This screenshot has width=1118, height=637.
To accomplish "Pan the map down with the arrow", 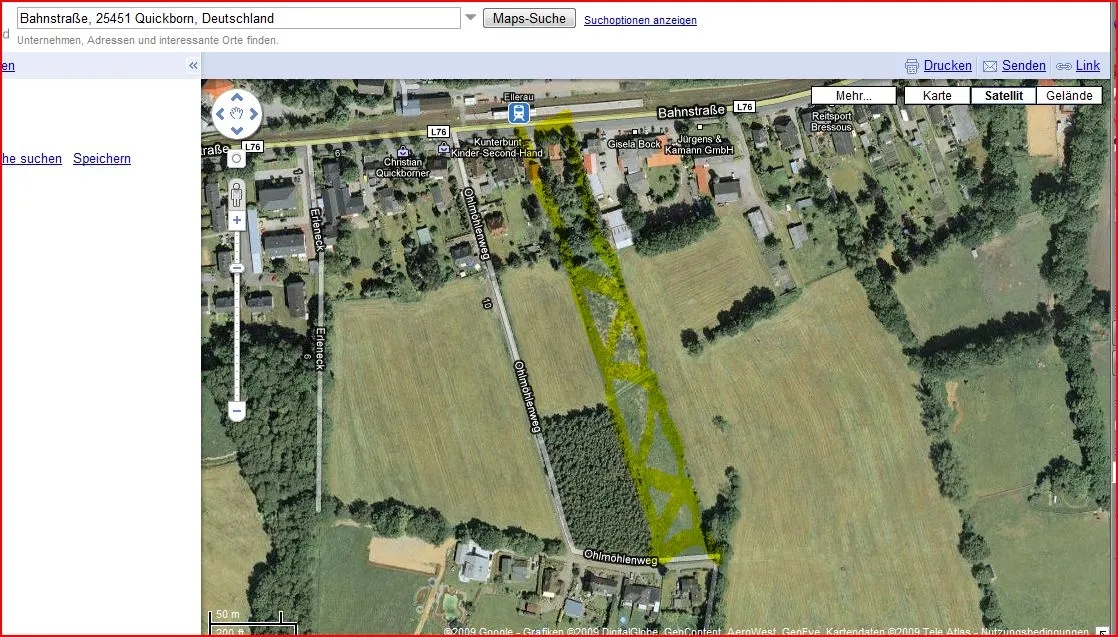I will coord(237,130).
